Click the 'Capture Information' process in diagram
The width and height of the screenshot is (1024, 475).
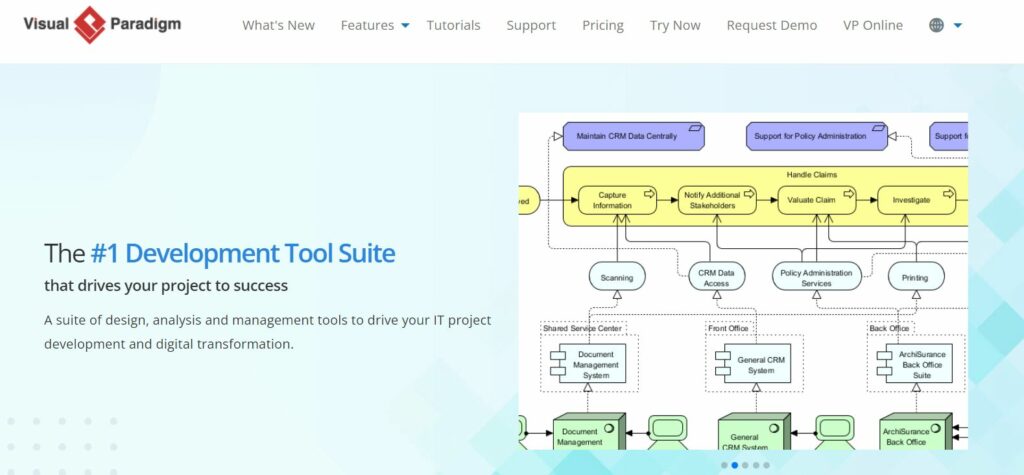[617, 200]
